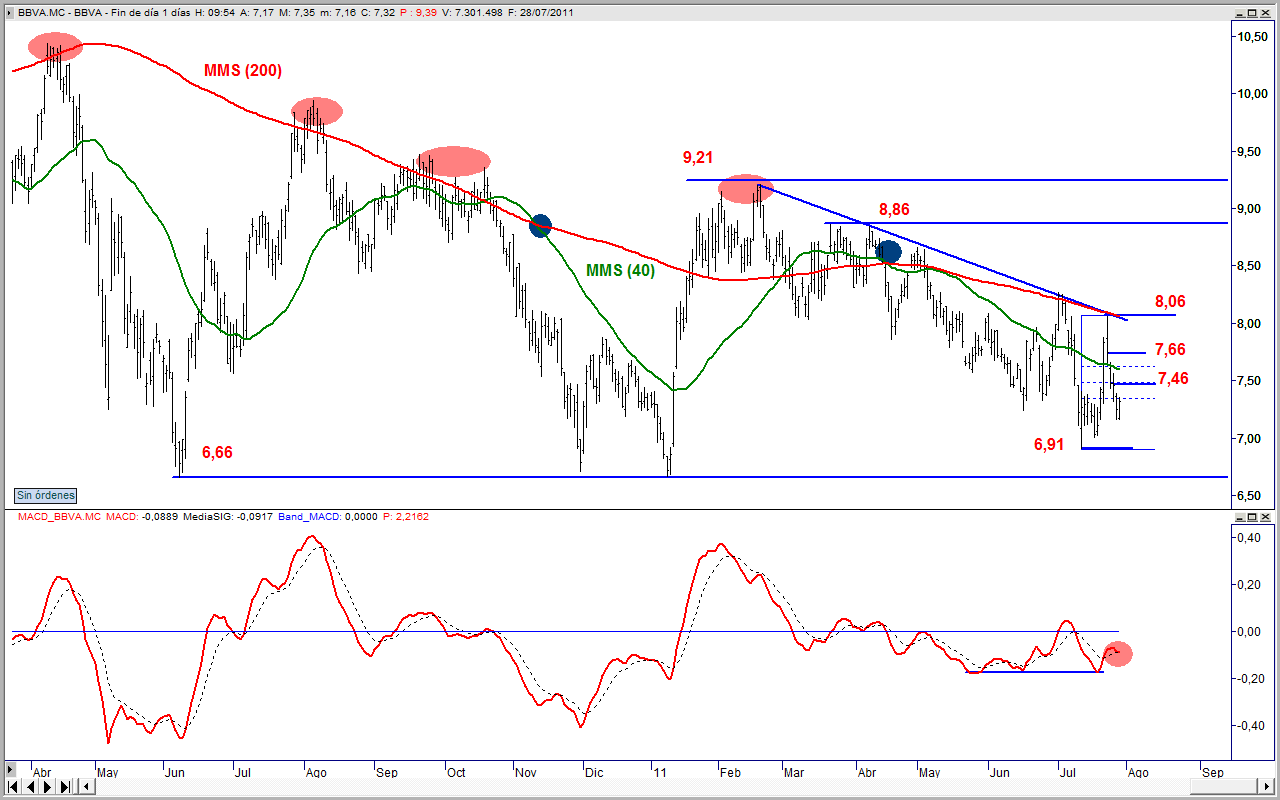Image resolution: width=1280 pixels, height=800 pixels.
Task: Select the 'MMS (200)' moving average label
Action: click(243, 71)
